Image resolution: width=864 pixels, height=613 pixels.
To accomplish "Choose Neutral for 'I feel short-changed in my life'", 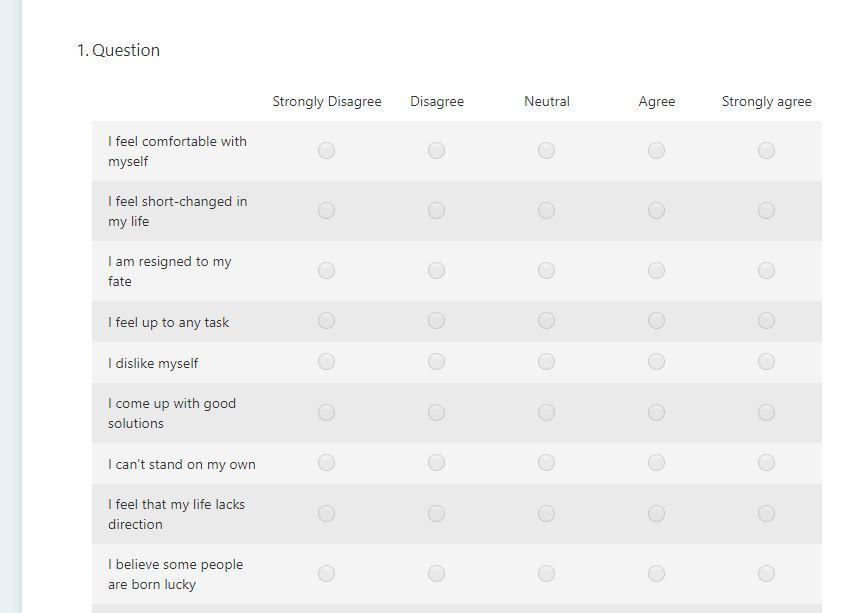I will click(x=546, y=210).
